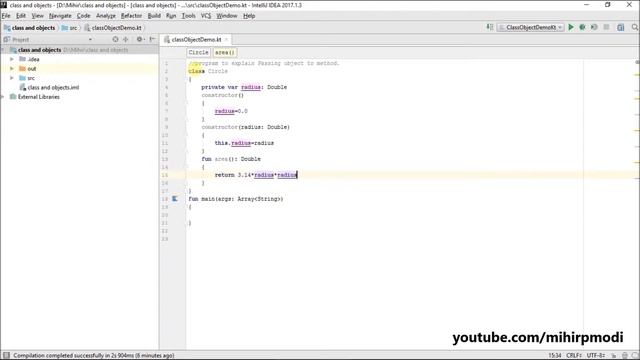Open the Tools menu
The height and width of the screenshot is (360, 640).
point(188,16)
